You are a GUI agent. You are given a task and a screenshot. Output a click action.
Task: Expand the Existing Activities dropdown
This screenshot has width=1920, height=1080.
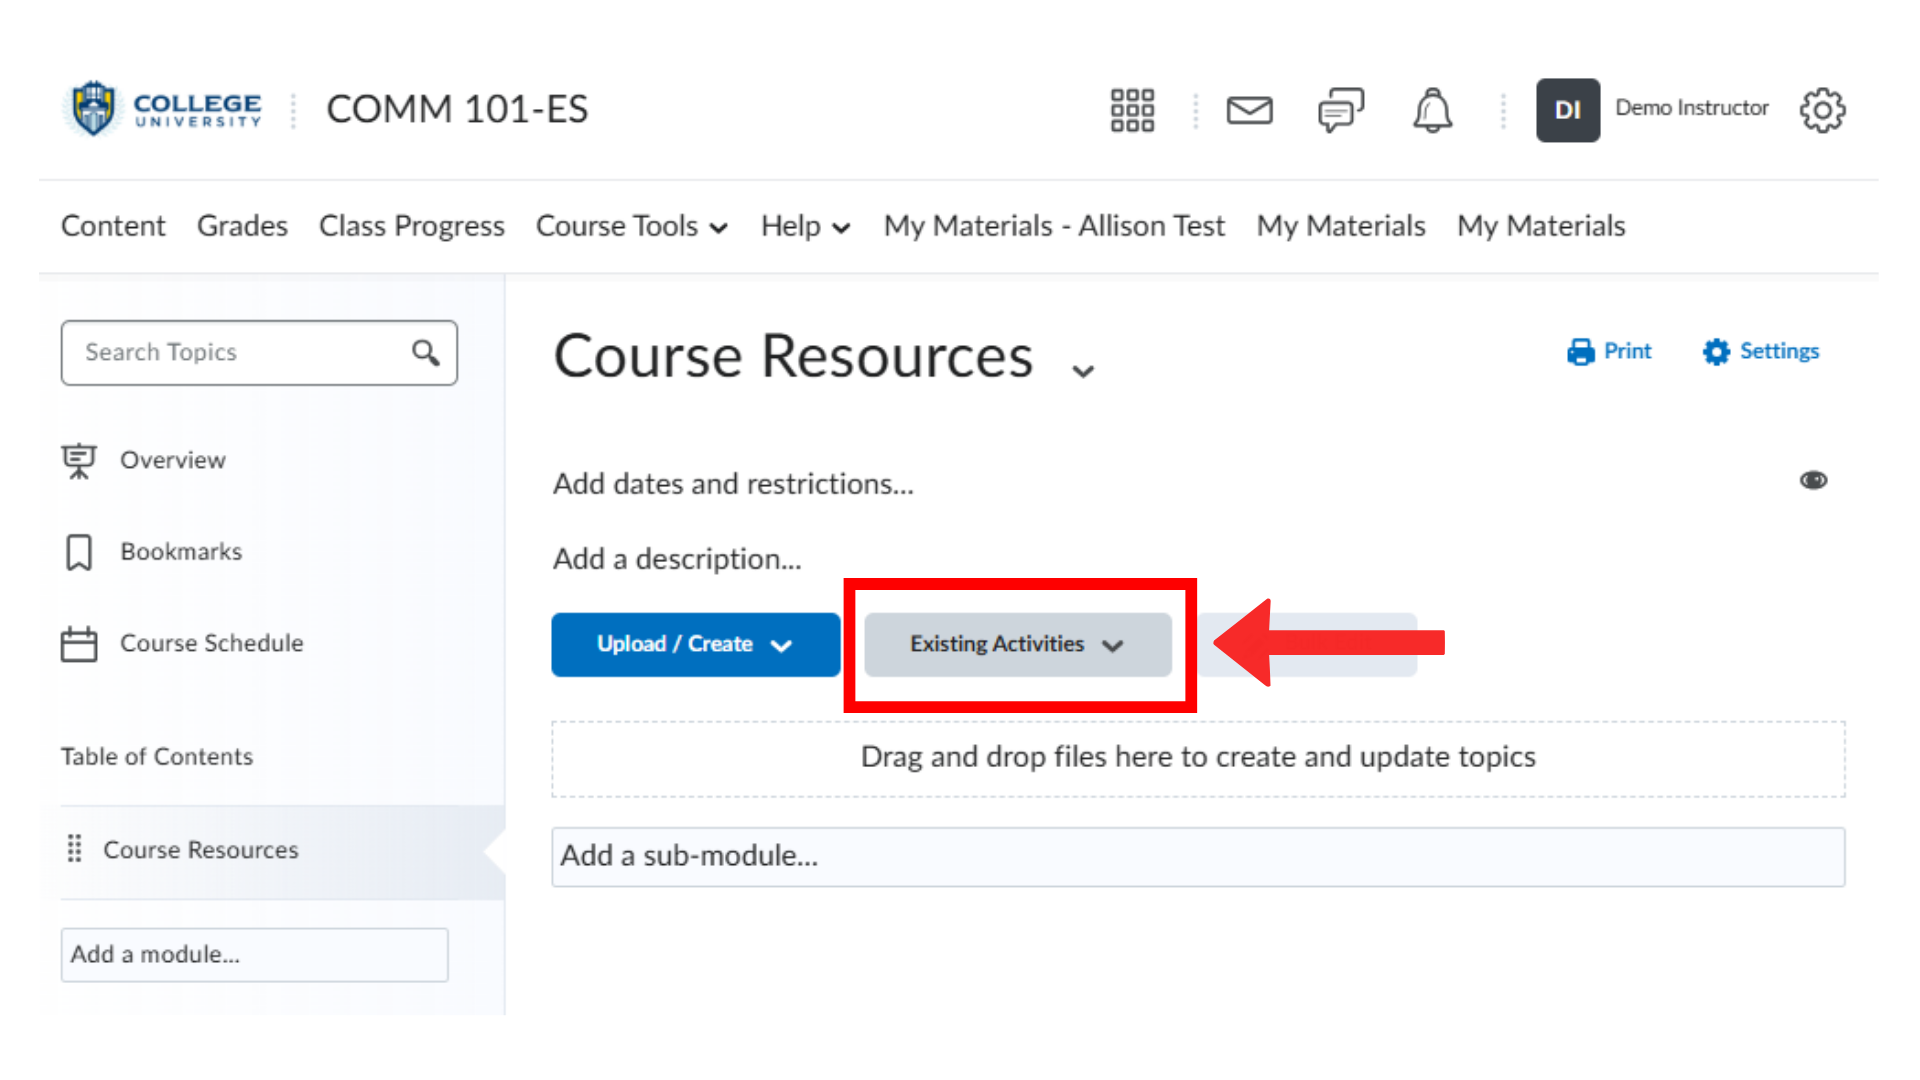tap(1016, 645)
